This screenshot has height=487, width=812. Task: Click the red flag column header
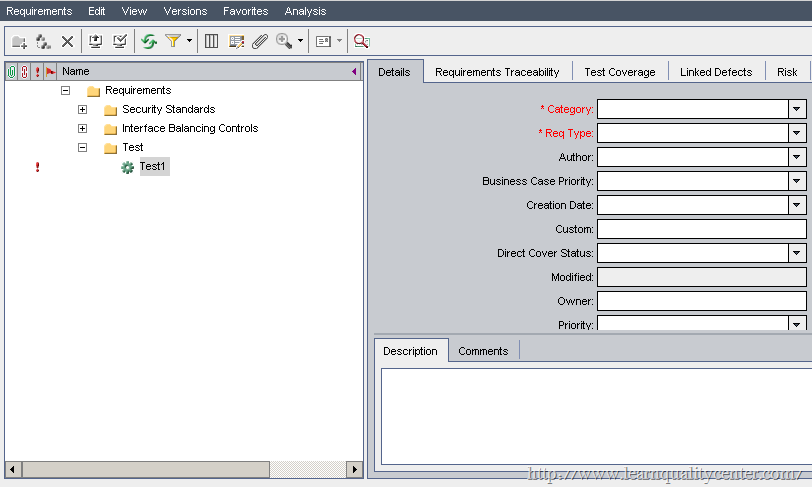50,71
